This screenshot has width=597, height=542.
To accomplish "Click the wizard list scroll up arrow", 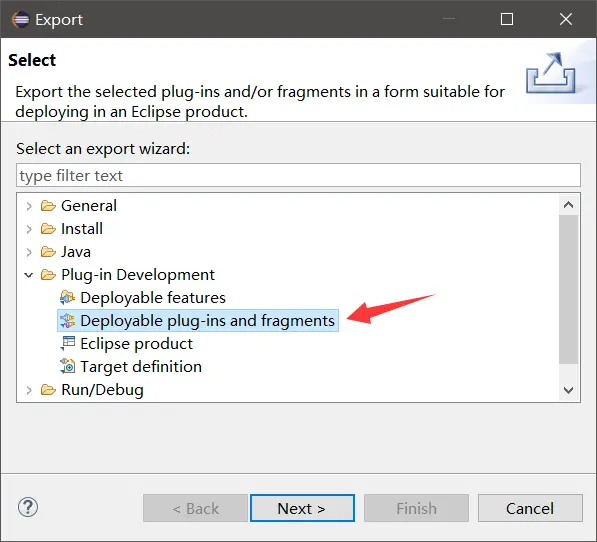I will [568, 205].
